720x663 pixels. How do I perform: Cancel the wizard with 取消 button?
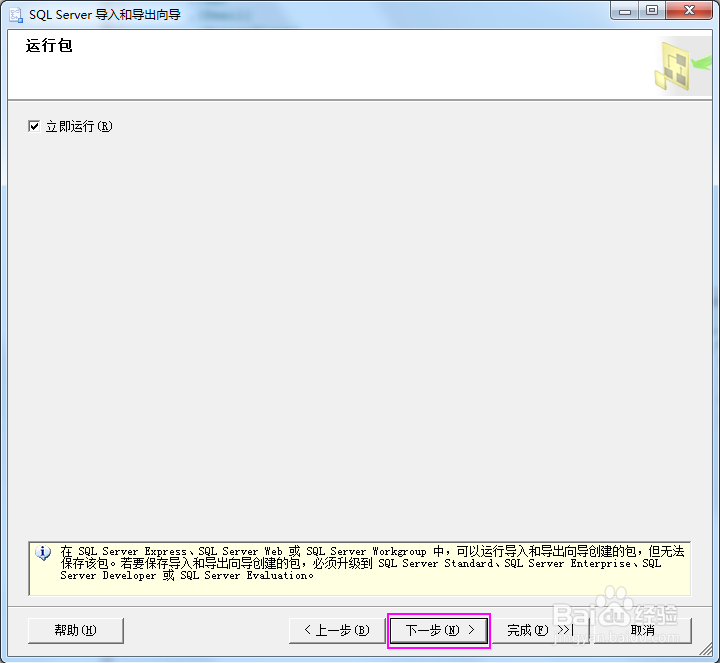(643, 630)
